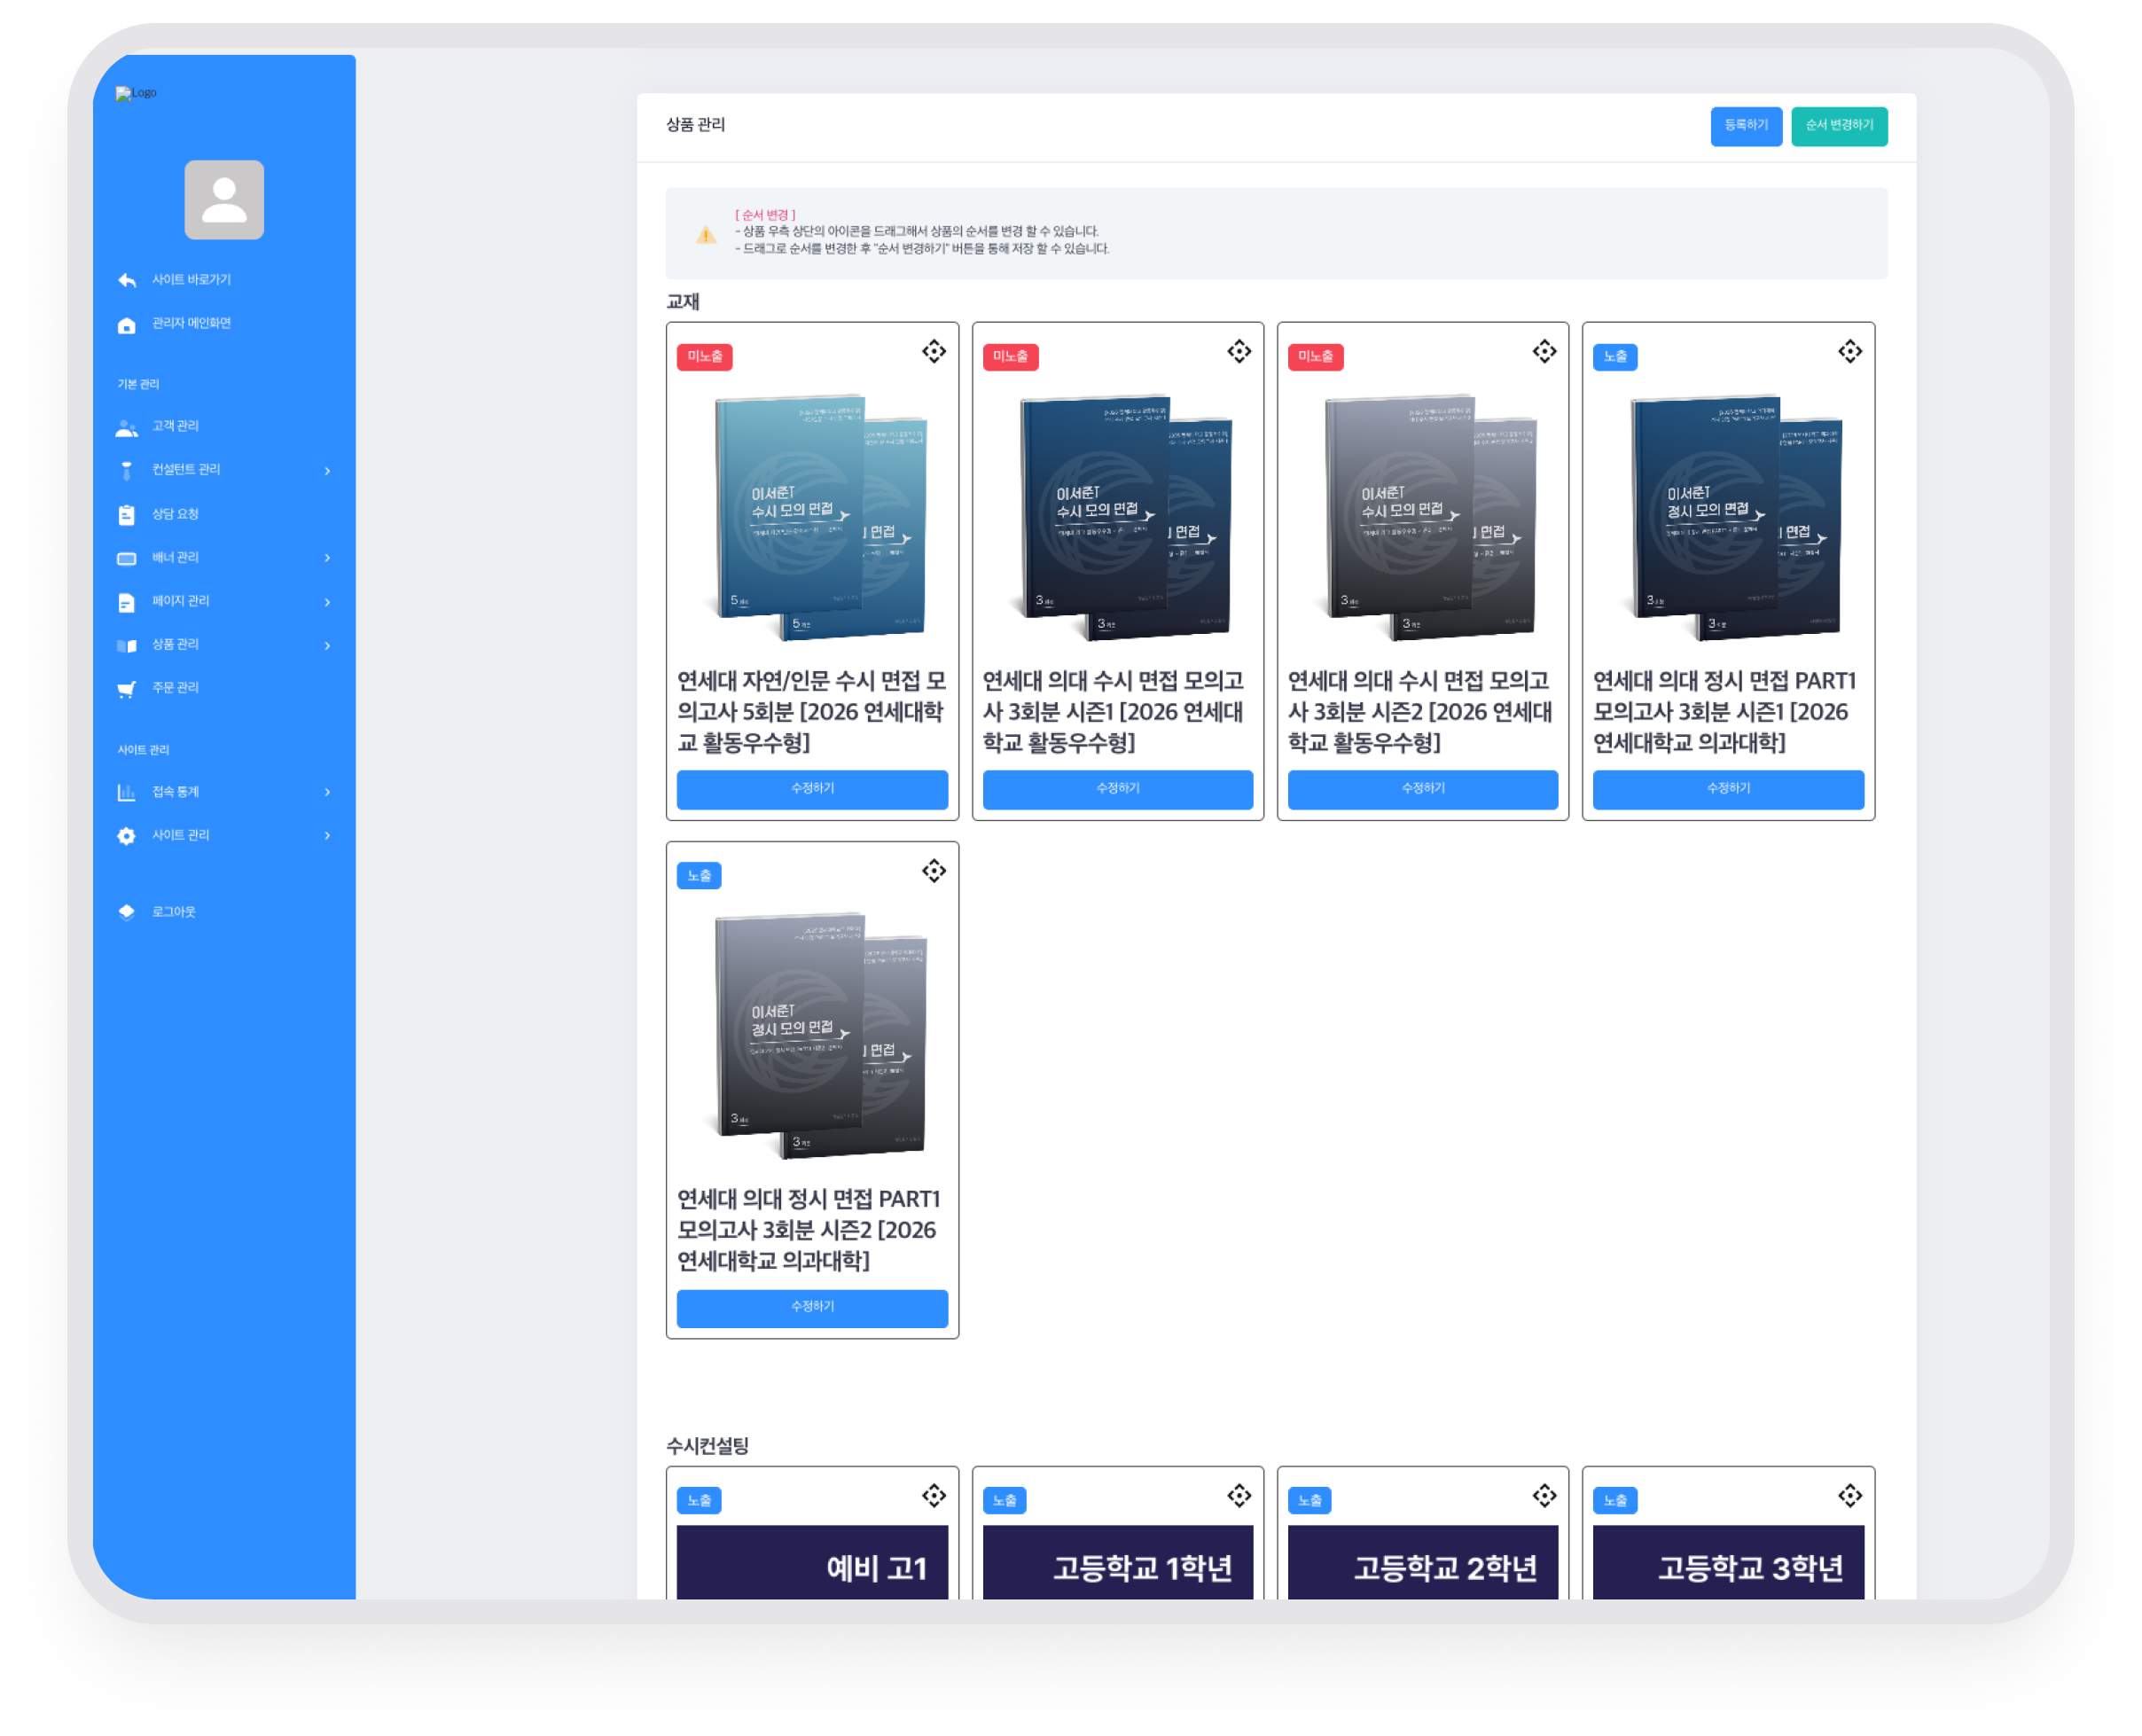Click the move icon on 고등학교 1학년 card
The image size is (2142, 1736).
[x=1239, y=1496]
